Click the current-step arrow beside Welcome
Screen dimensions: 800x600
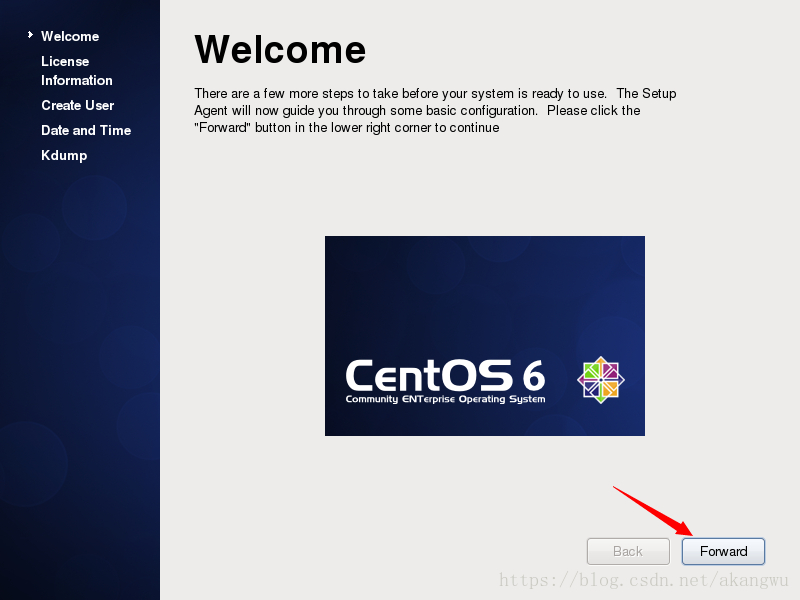(30, 35)
